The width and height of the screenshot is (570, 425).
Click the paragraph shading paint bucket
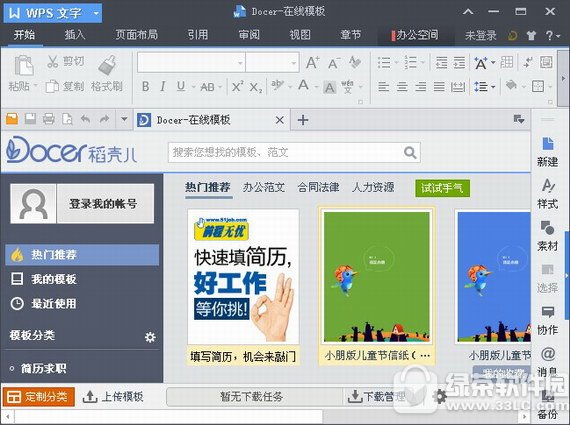tap(511, 86)
